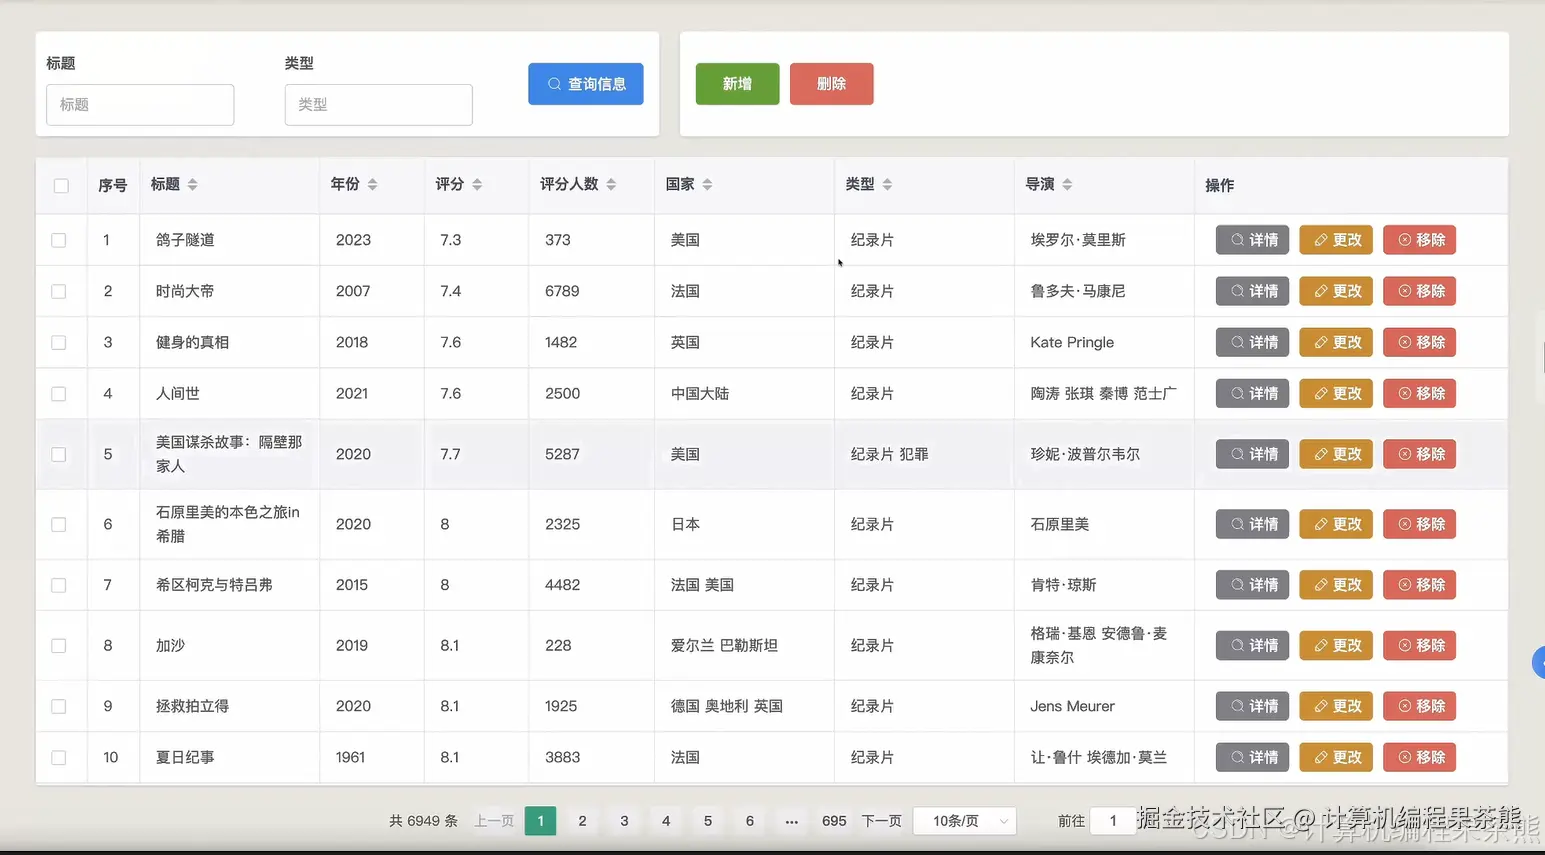The image size is (1545, 855).
Task: Go to pagination page 2
Action: click(582, 821)
